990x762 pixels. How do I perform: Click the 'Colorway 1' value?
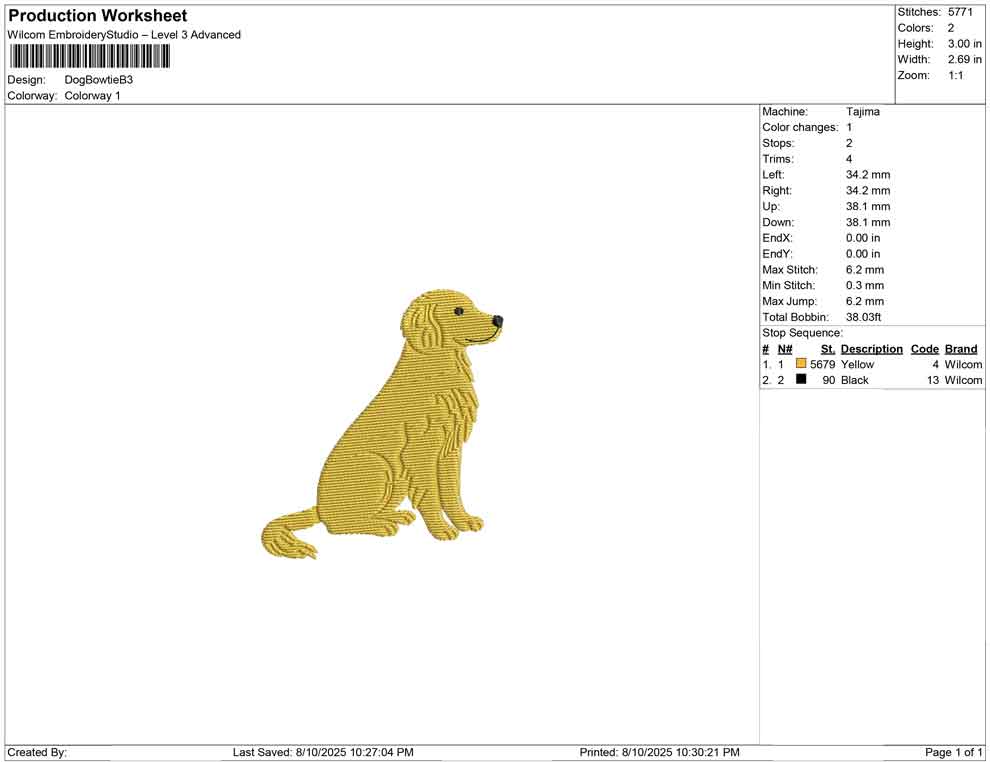point(92,96)
